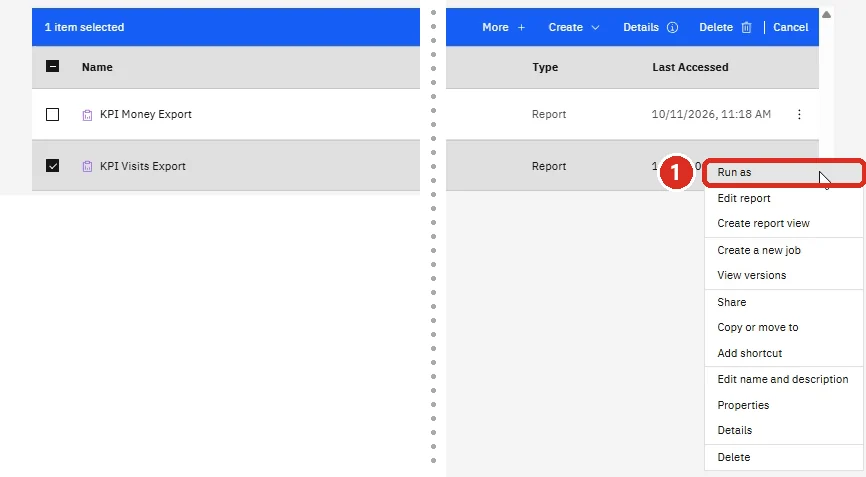Open the three-dot menu for KPI Money Export
The width and height of the screenshot is (866, 477).
click(x=799, y=114)
